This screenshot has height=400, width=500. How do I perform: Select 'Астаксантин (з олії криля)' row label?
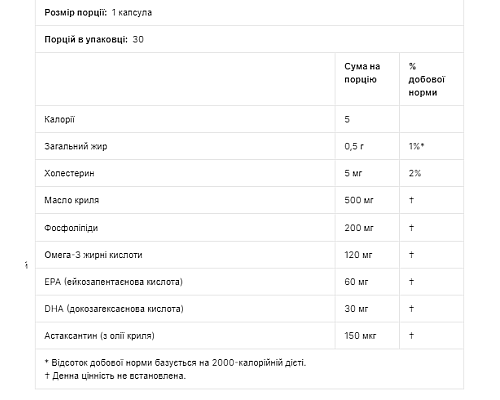coord(99,336)
